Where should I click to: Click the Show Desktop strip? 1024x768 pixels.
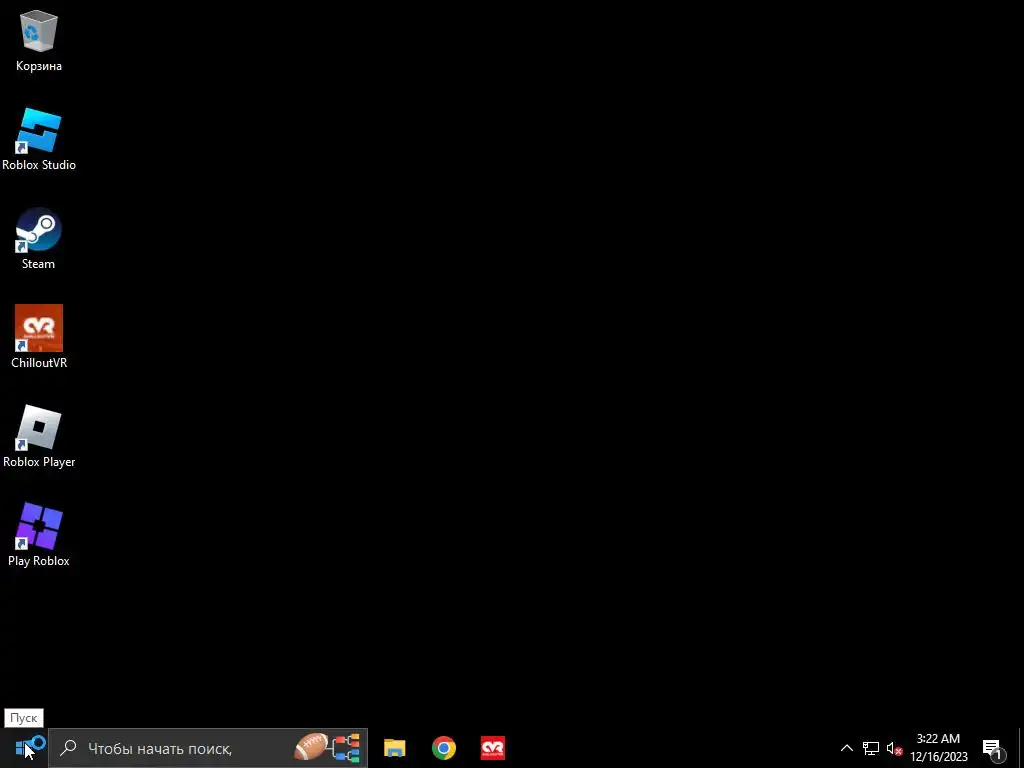[1021, 748]
